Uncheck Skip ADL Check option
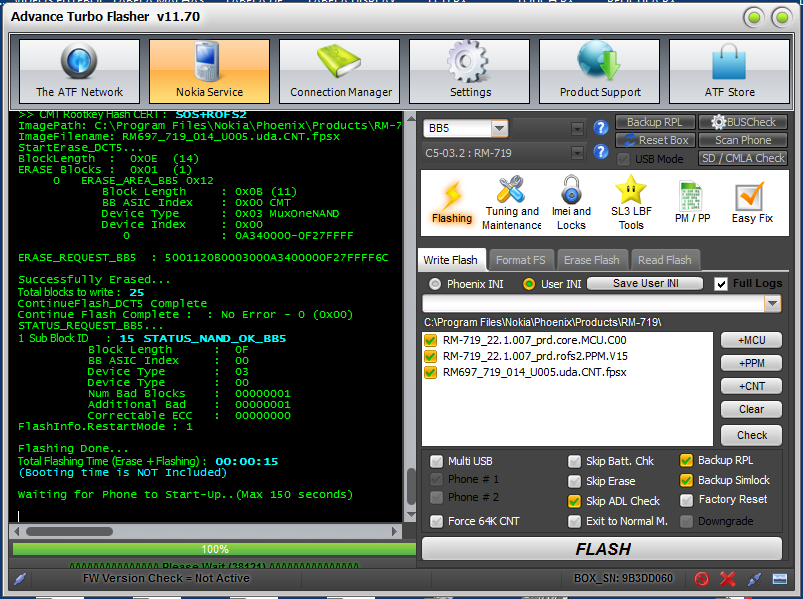This screenshot has height=599, width=803. [x=574, y=501]
